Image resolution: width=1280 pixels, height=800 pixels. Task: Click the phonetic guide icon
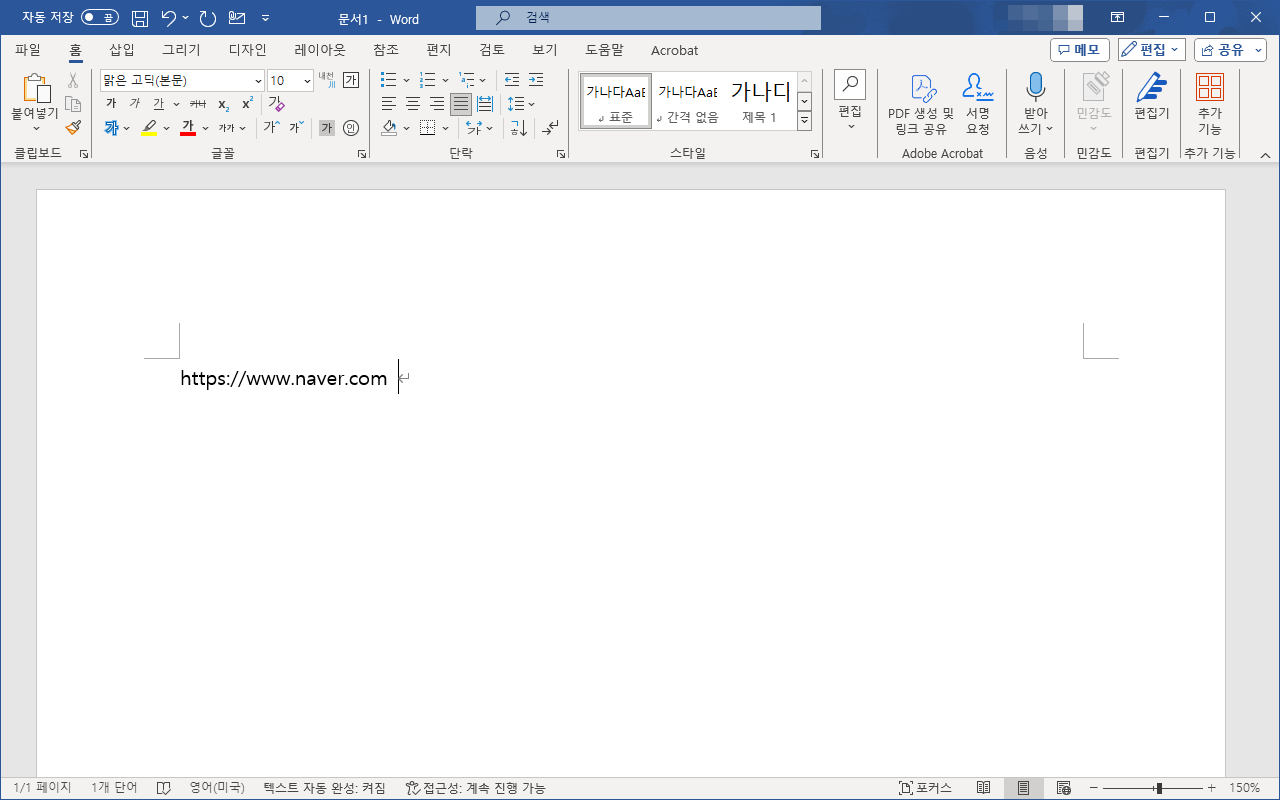(x=326, y=80)
